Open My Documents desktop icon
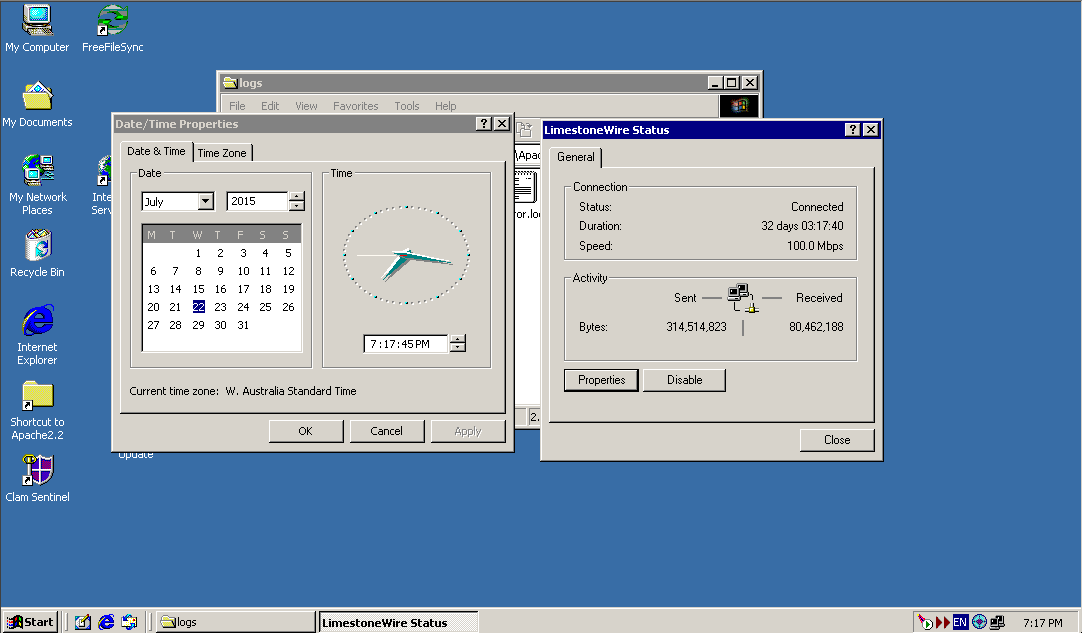This screenshot has width=1082, height=633. click(37, 104)
